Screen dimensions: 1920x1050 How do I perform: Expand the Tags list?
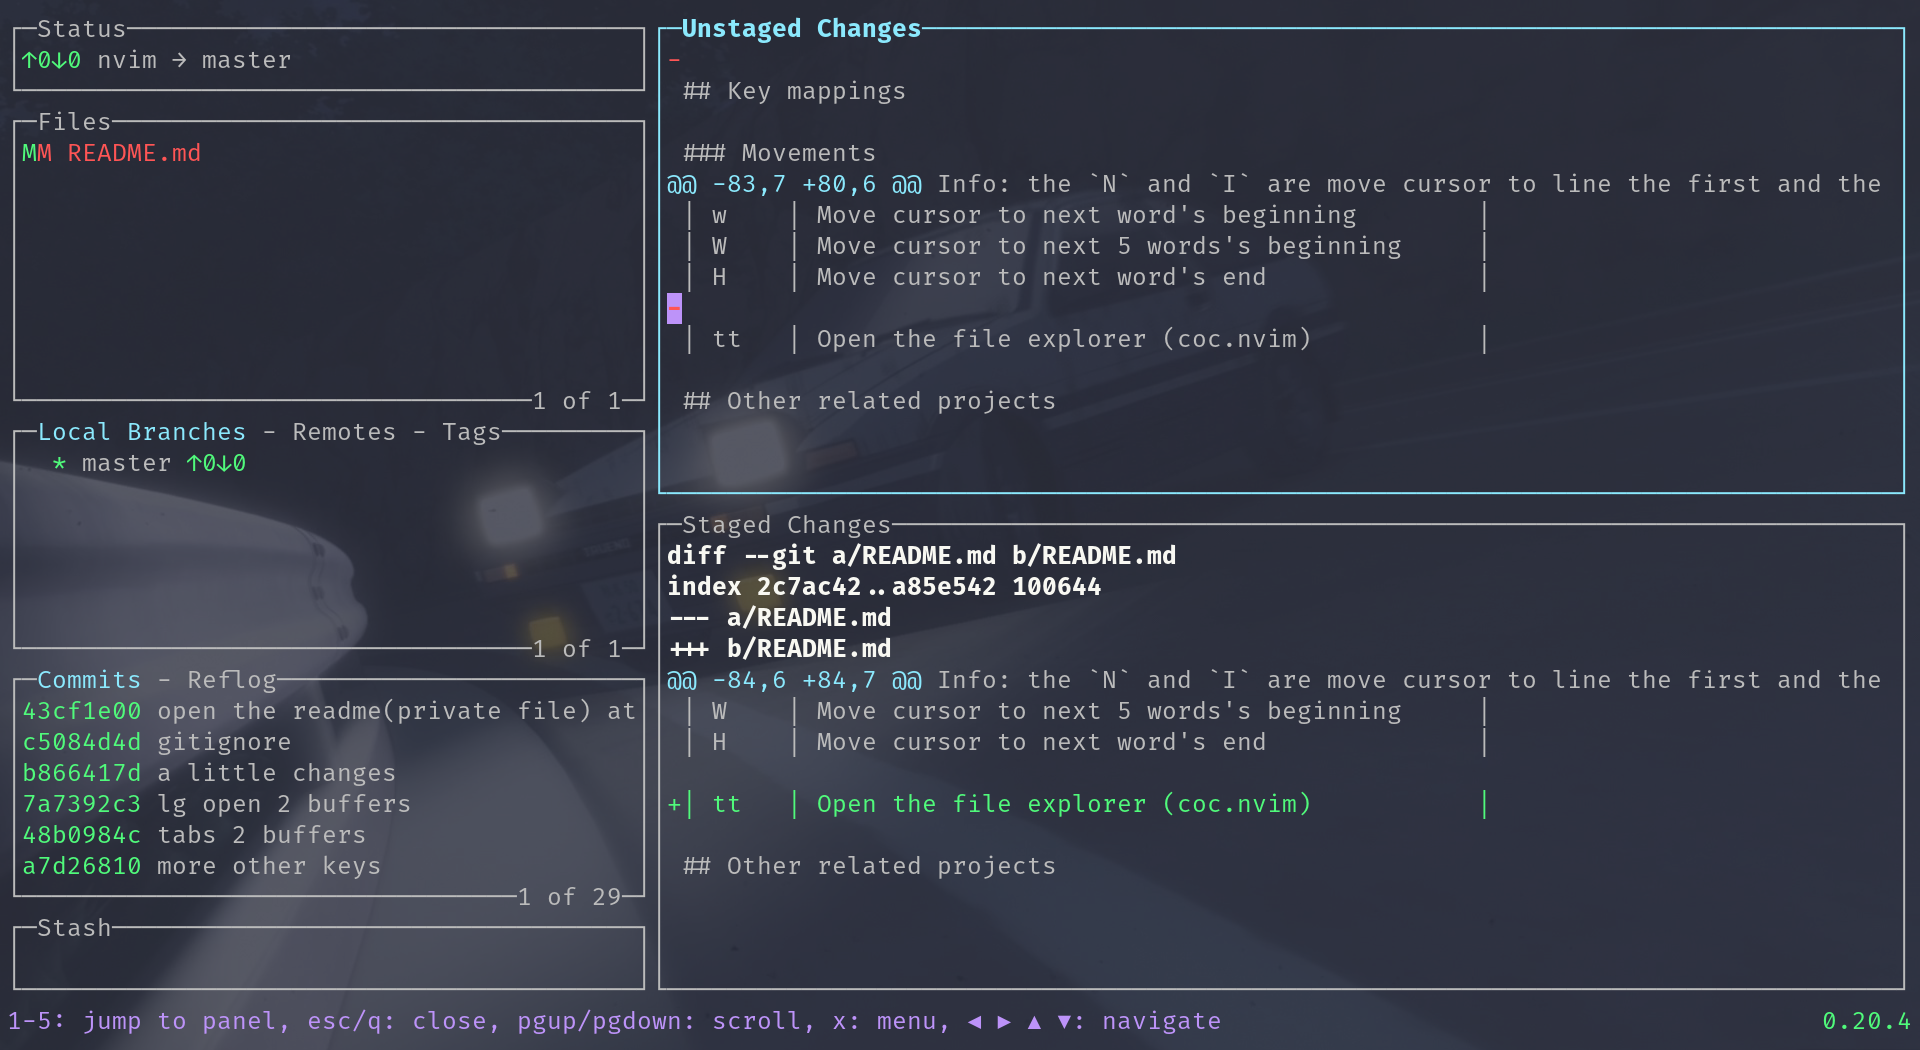[471, 431]
